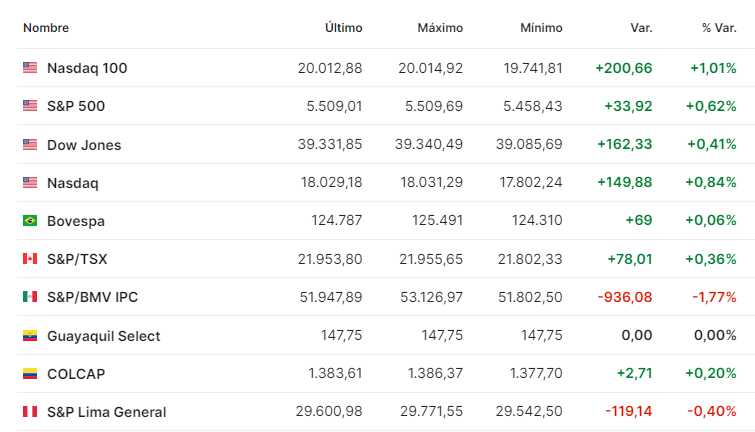Open the Nasdaq 100 index link
This screenshot has height=432, width=755.
point(87,68)
